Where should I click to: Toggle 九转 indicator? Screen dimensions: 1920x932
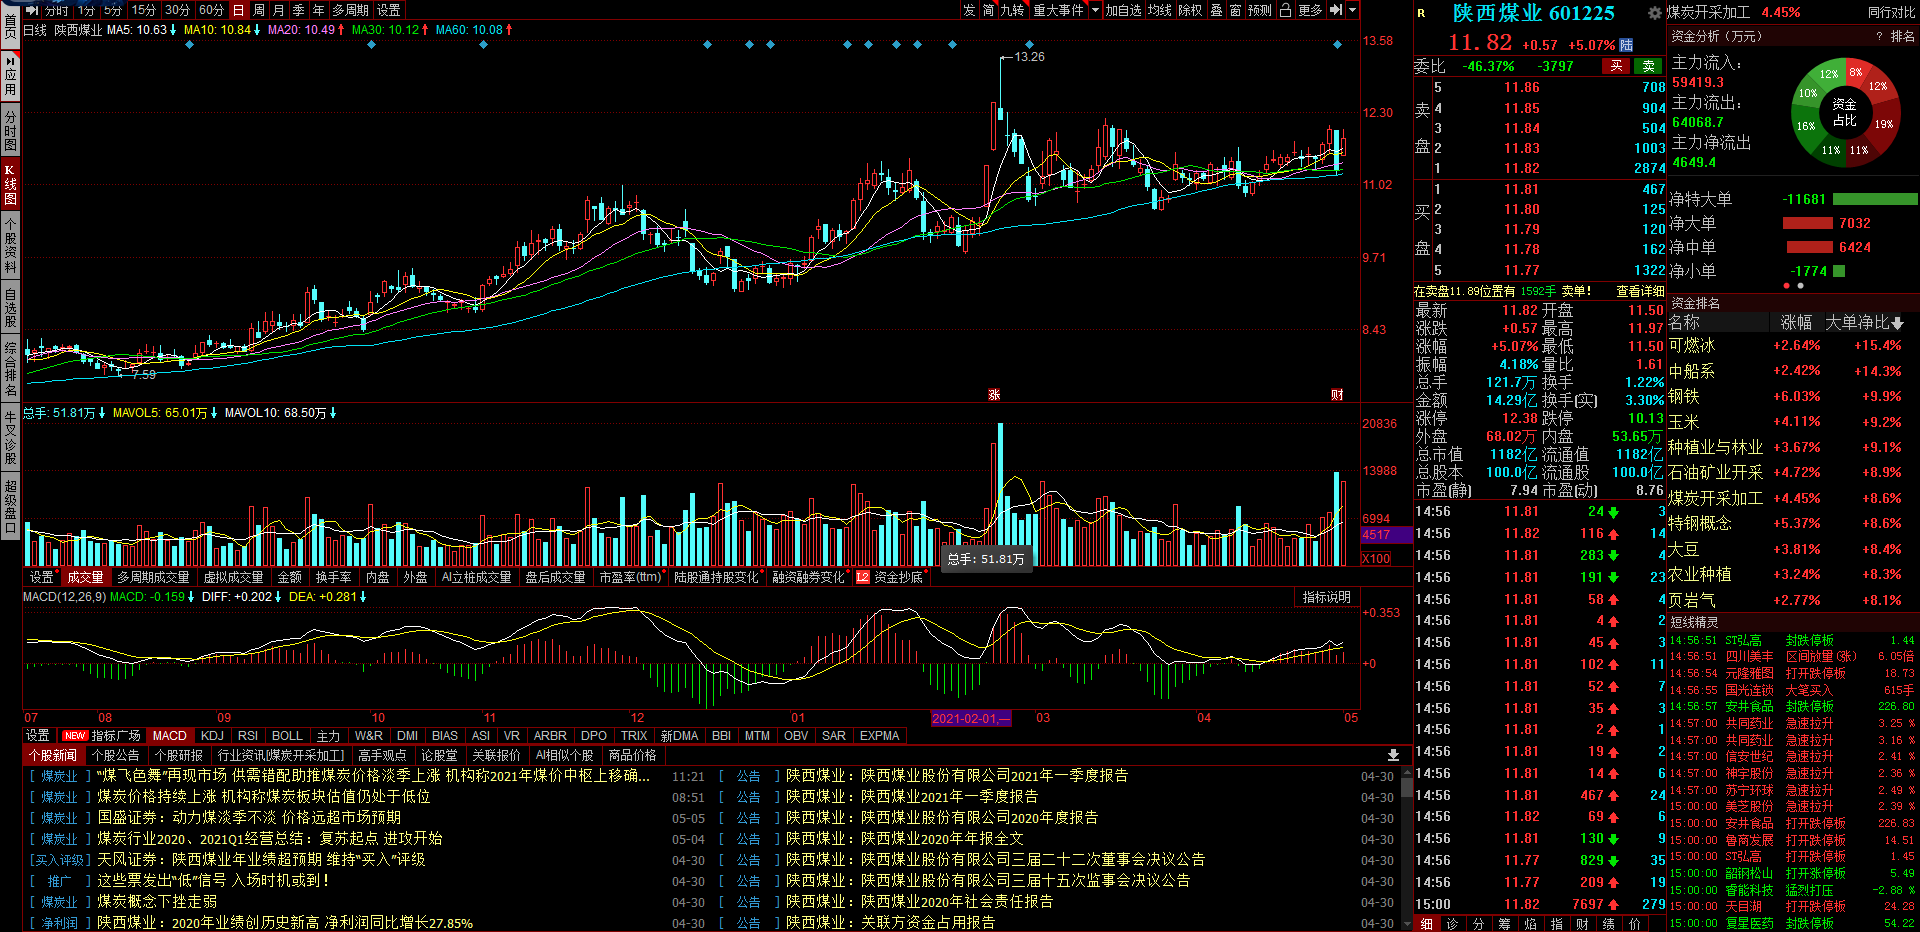click(x=1012, y=10)
